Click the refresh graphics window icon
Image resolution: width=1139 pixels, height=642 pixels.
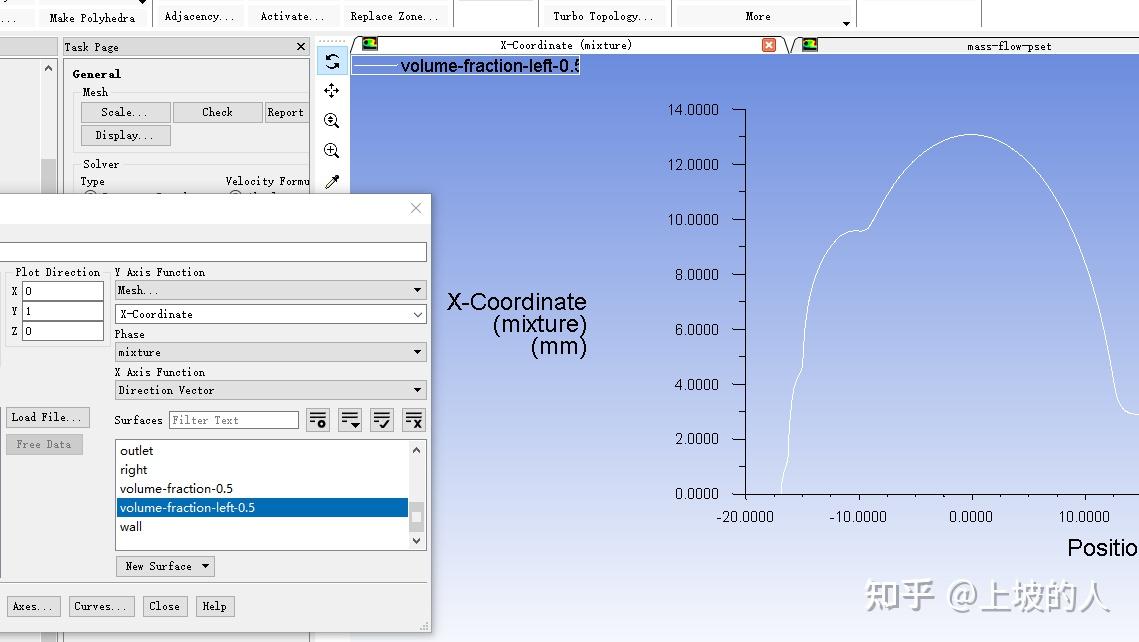[x=332, y=61]
